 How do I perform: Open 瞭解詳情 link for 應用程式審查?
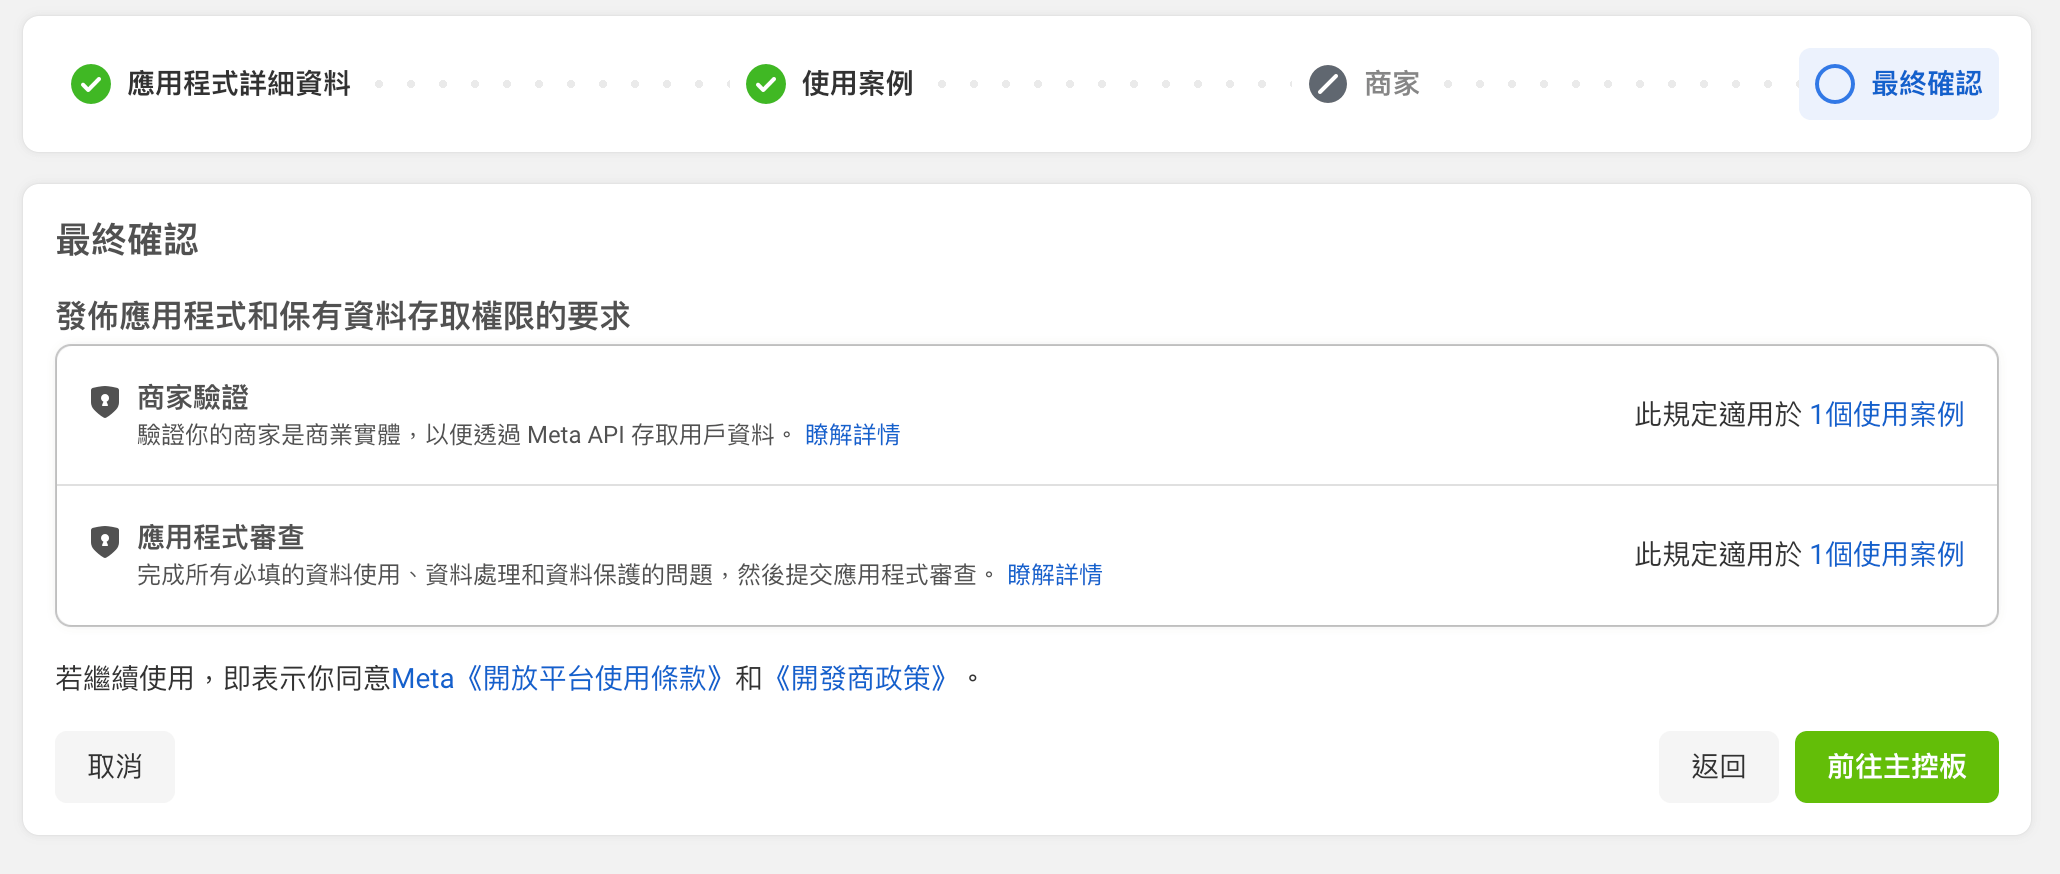pyautogui.click(x=1054, y=575)
